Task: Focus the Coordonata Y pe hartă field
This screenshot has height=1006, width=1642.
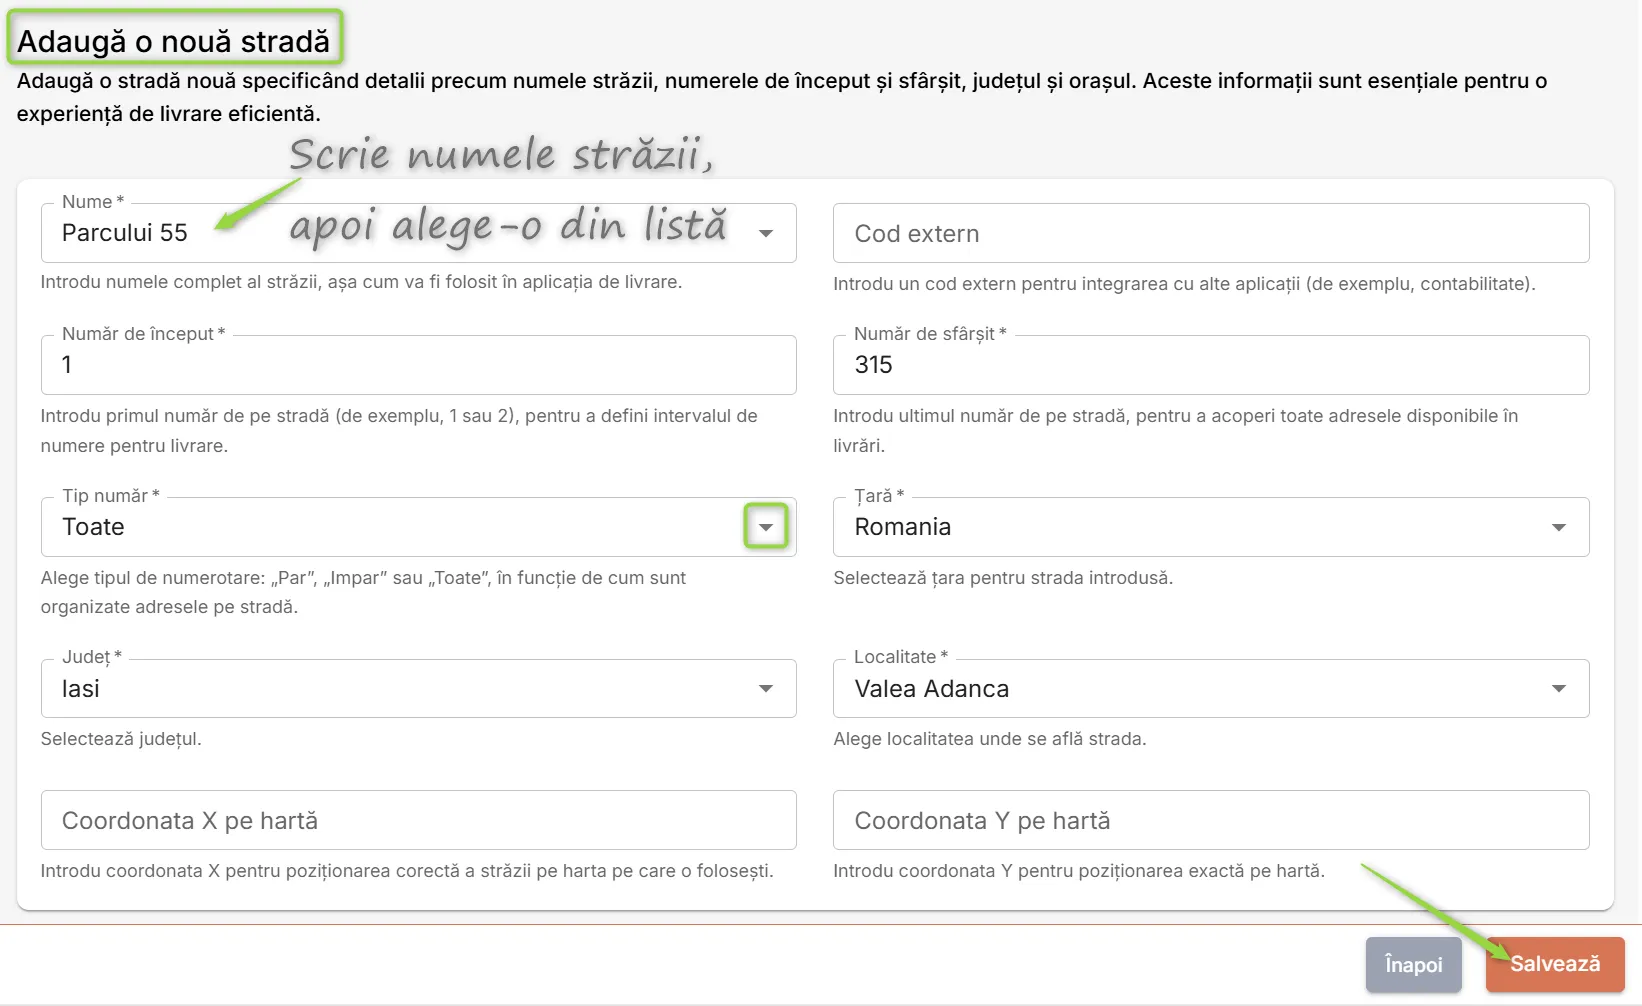Action: point(1211,820)
